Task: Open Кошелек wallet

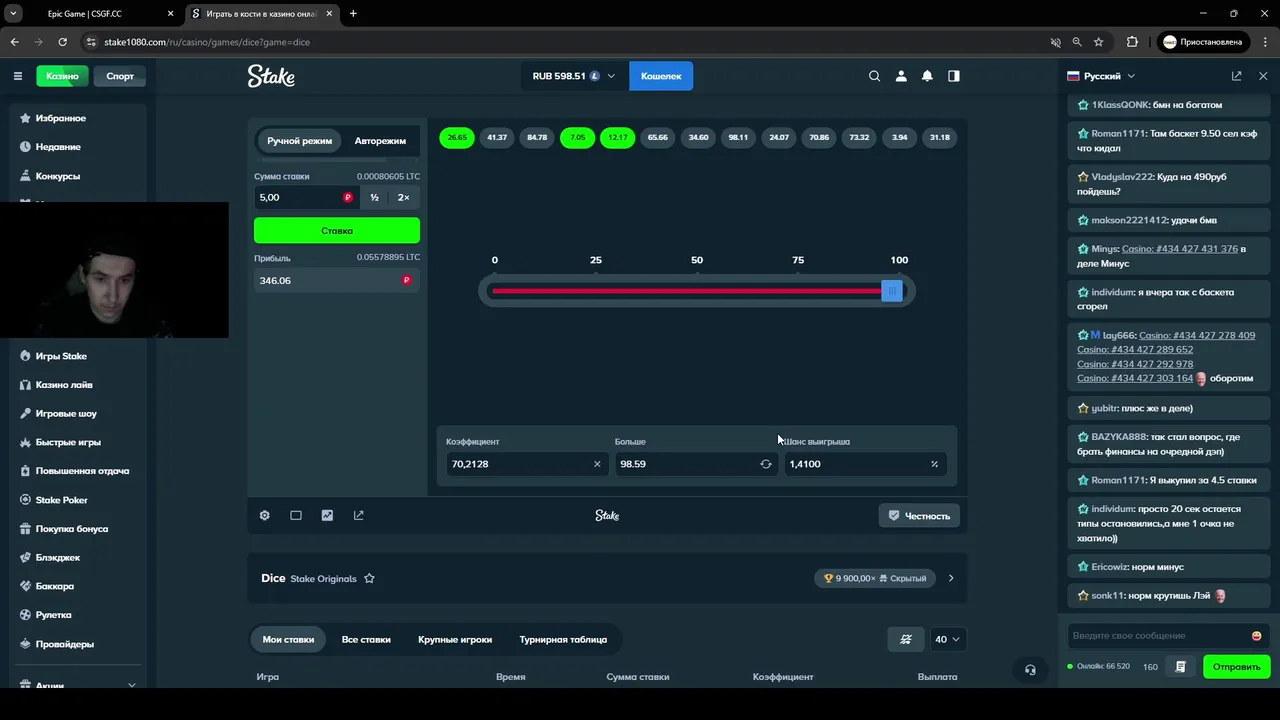Action: [661, 76]
